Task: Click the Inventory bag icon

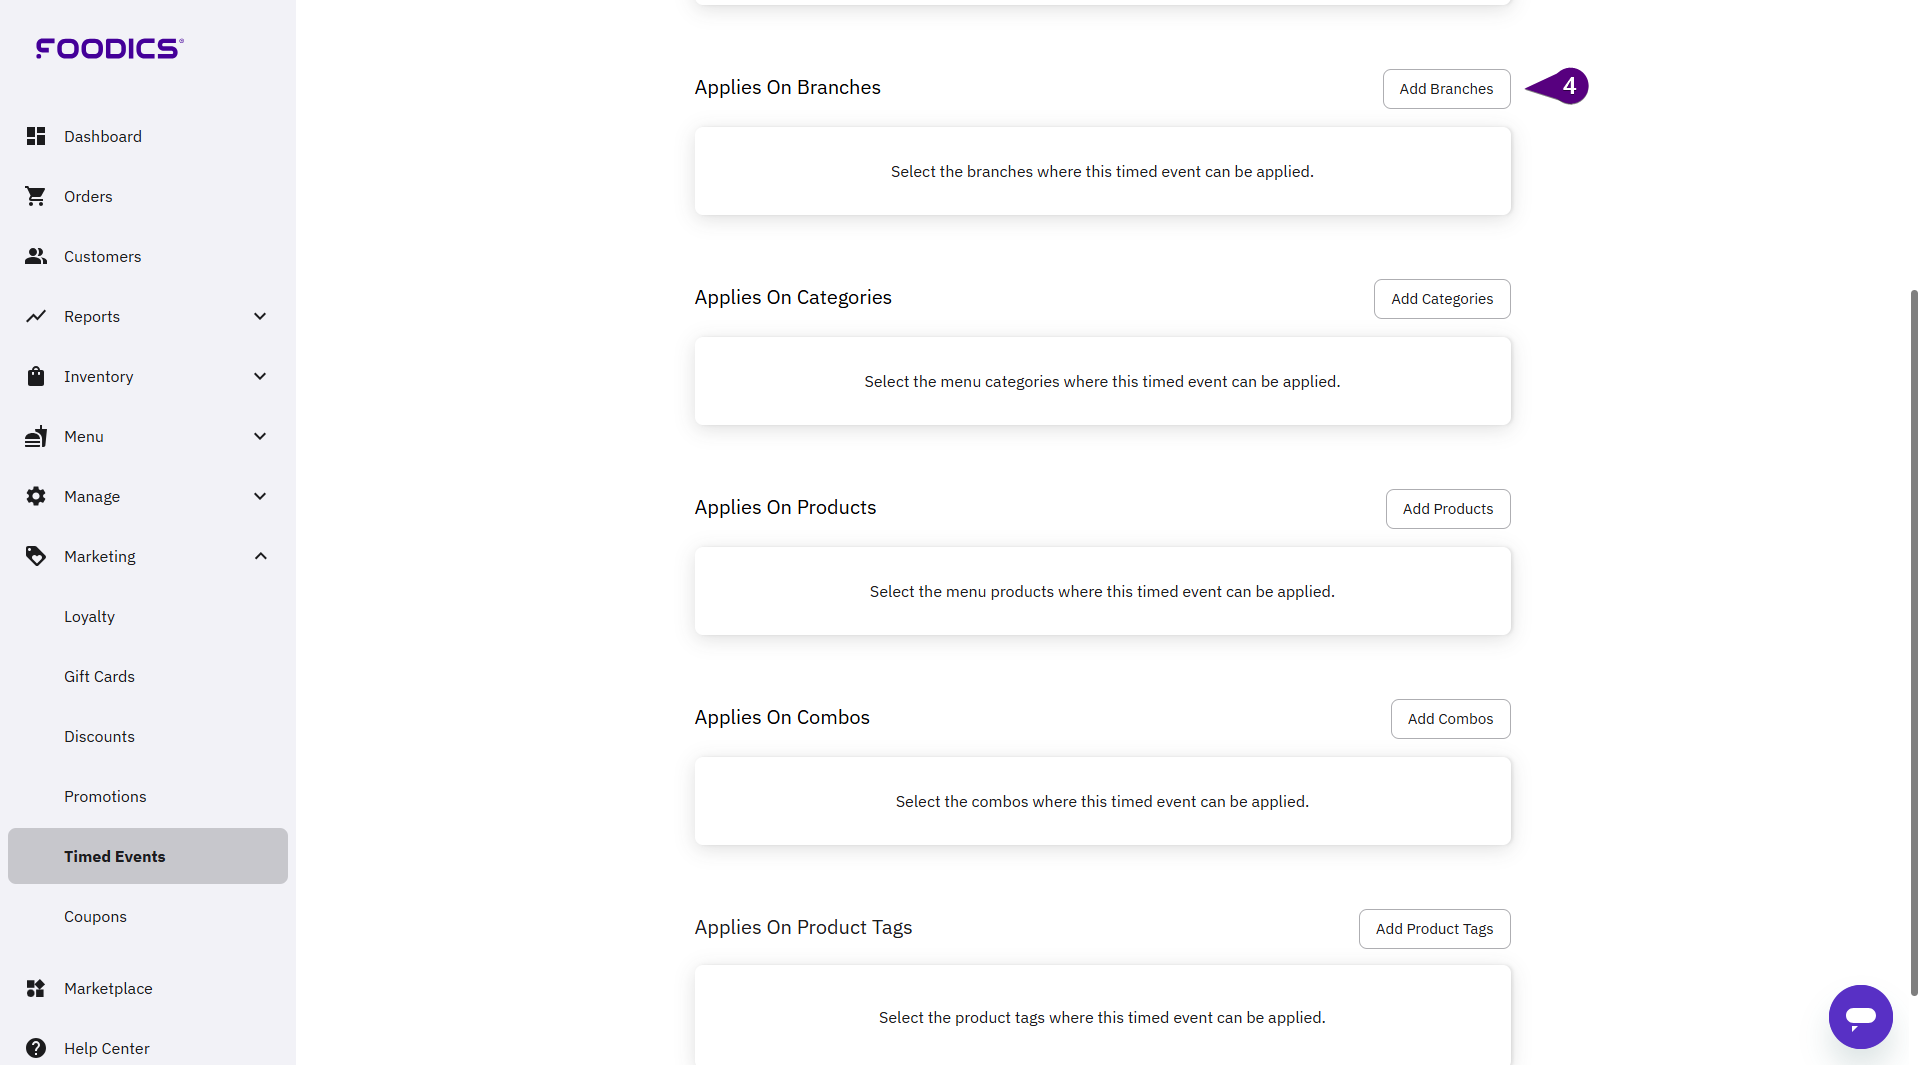Action: (36, 376)
